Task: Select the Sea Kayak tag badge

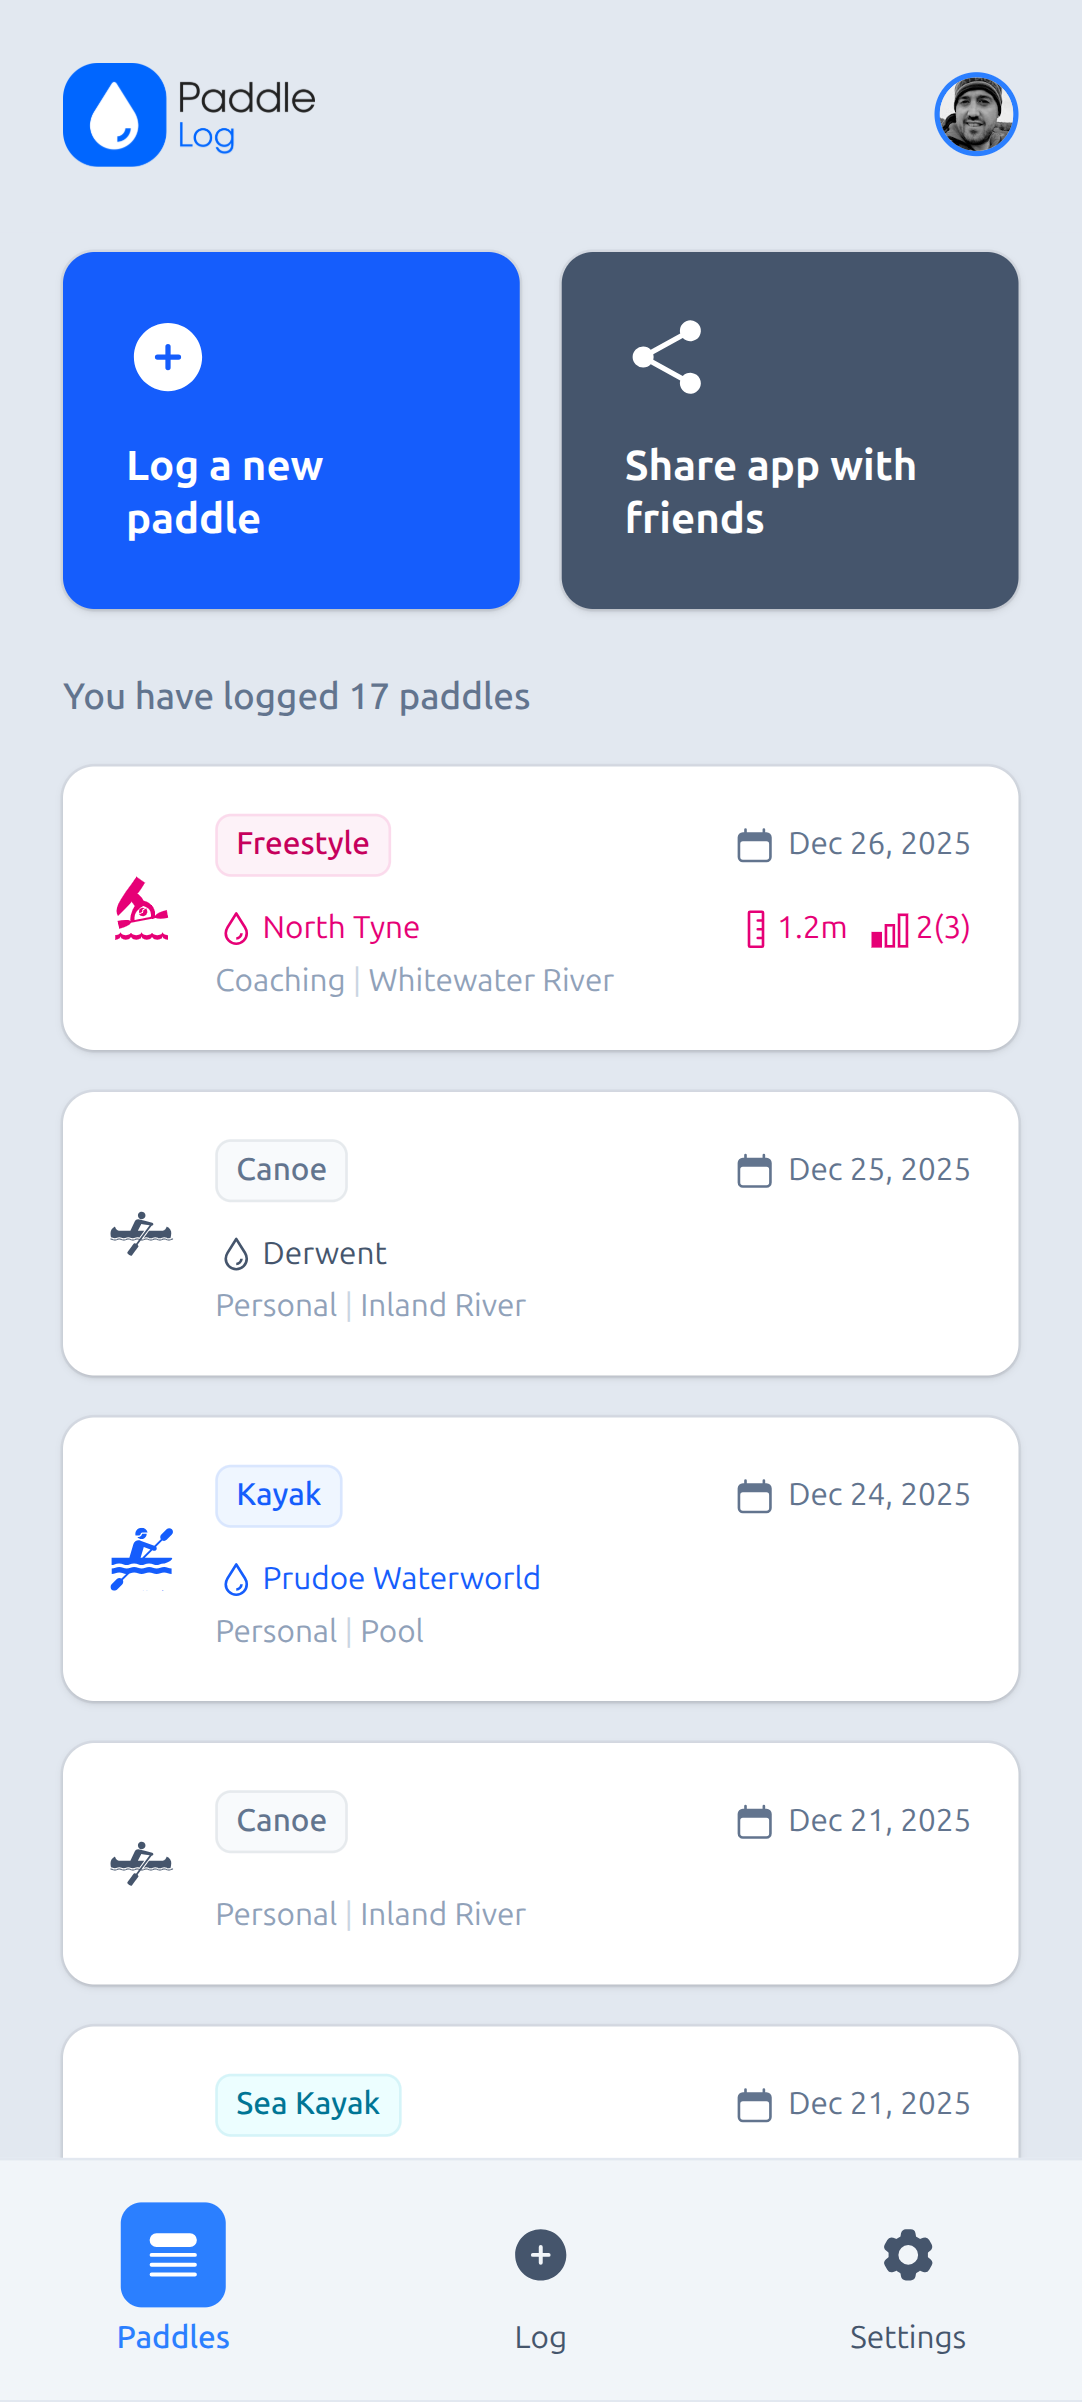Action: (x=308, y=2104)
